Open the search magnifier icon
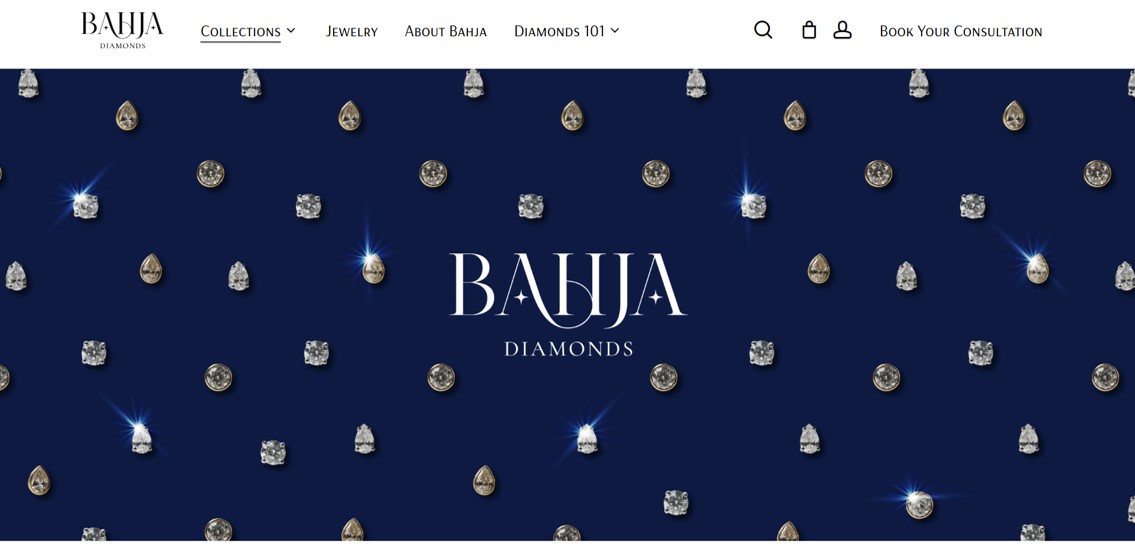Screen dimensions: 1135x553 coord(763,30)
